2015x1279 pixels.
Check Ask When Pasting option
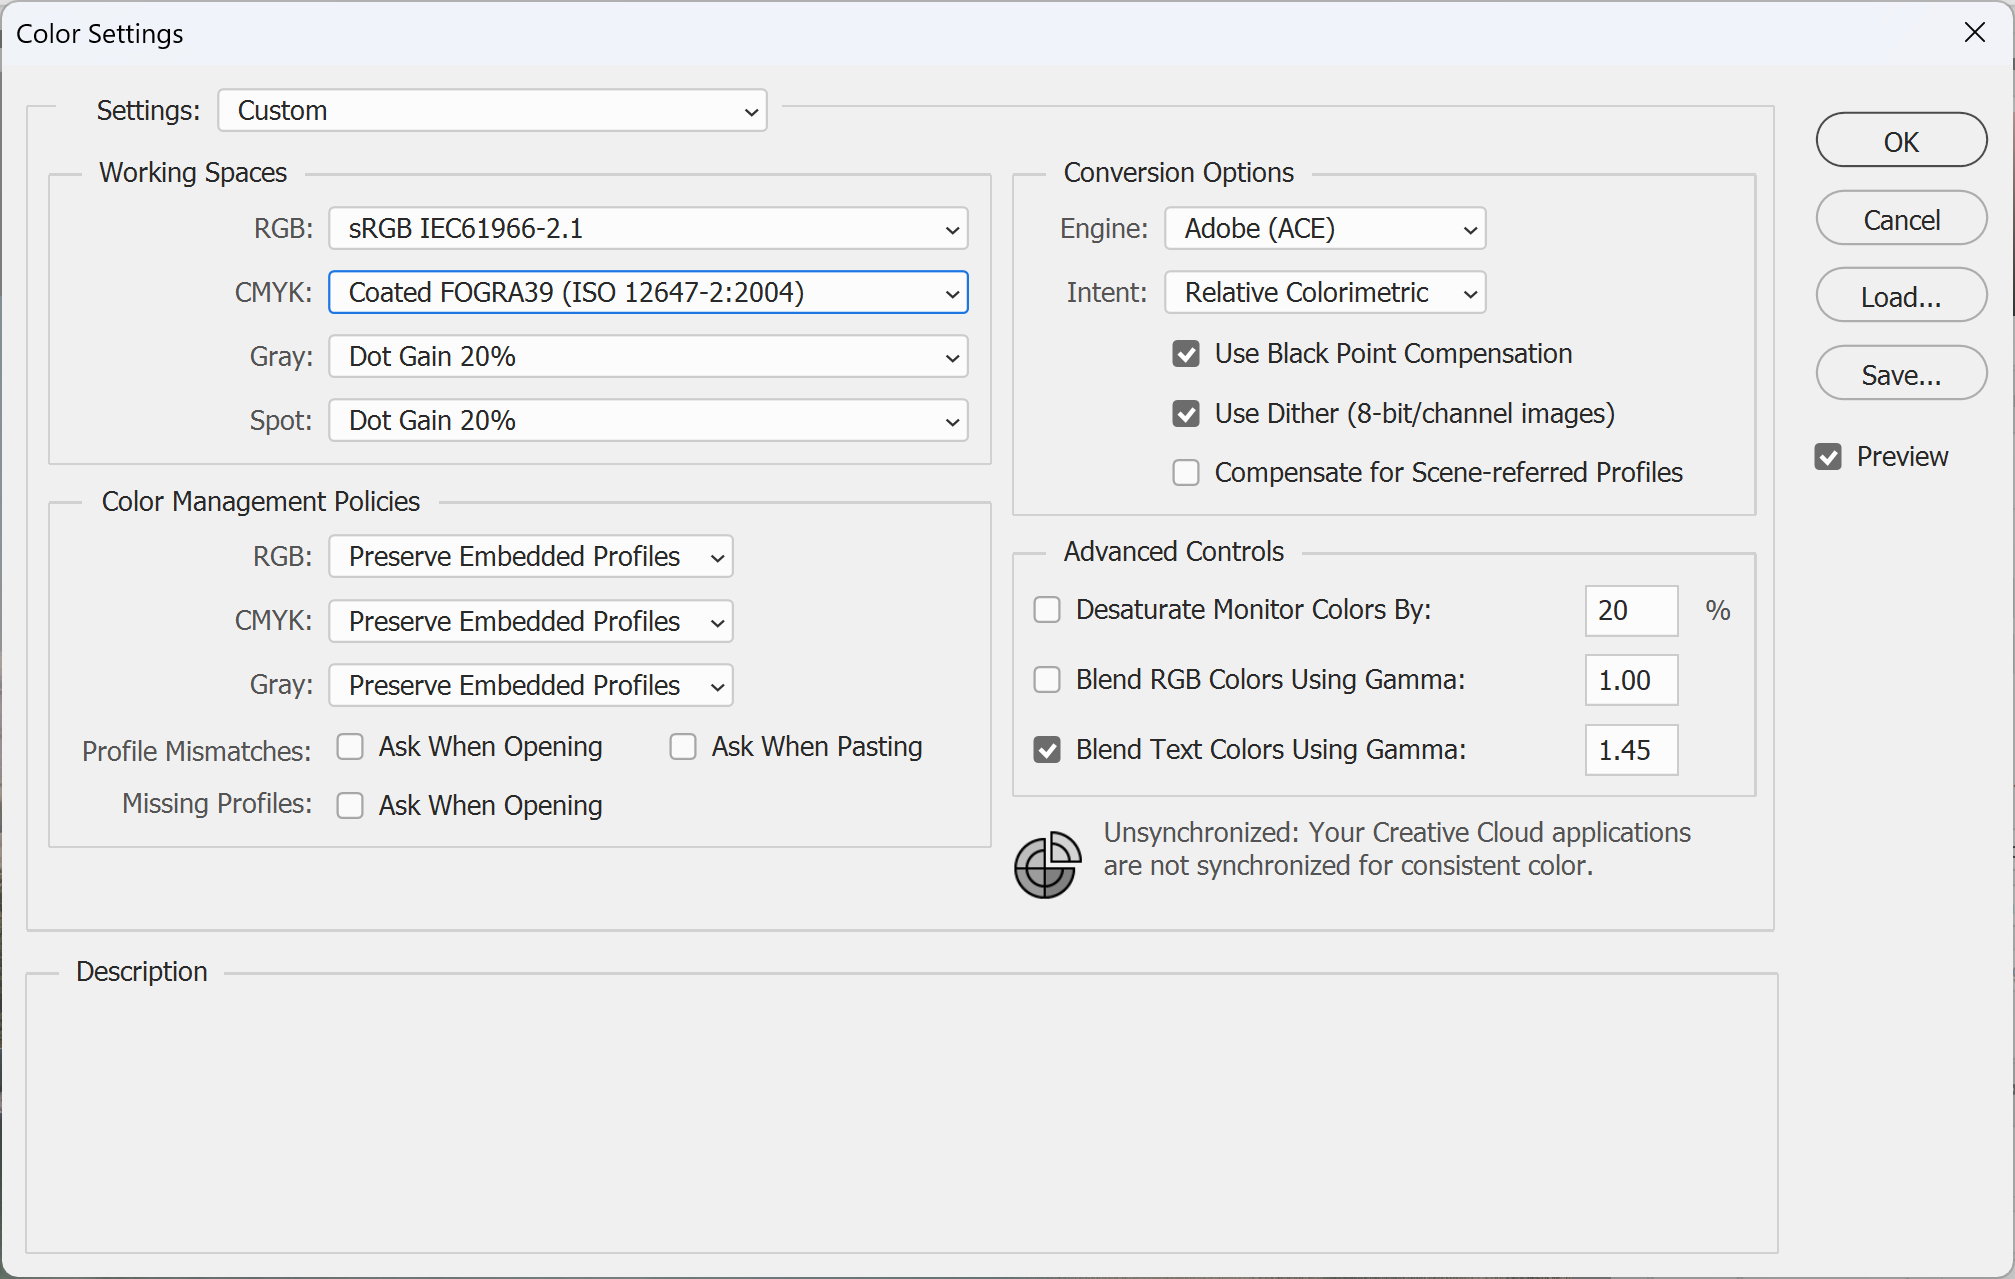[x=683, y=747]
